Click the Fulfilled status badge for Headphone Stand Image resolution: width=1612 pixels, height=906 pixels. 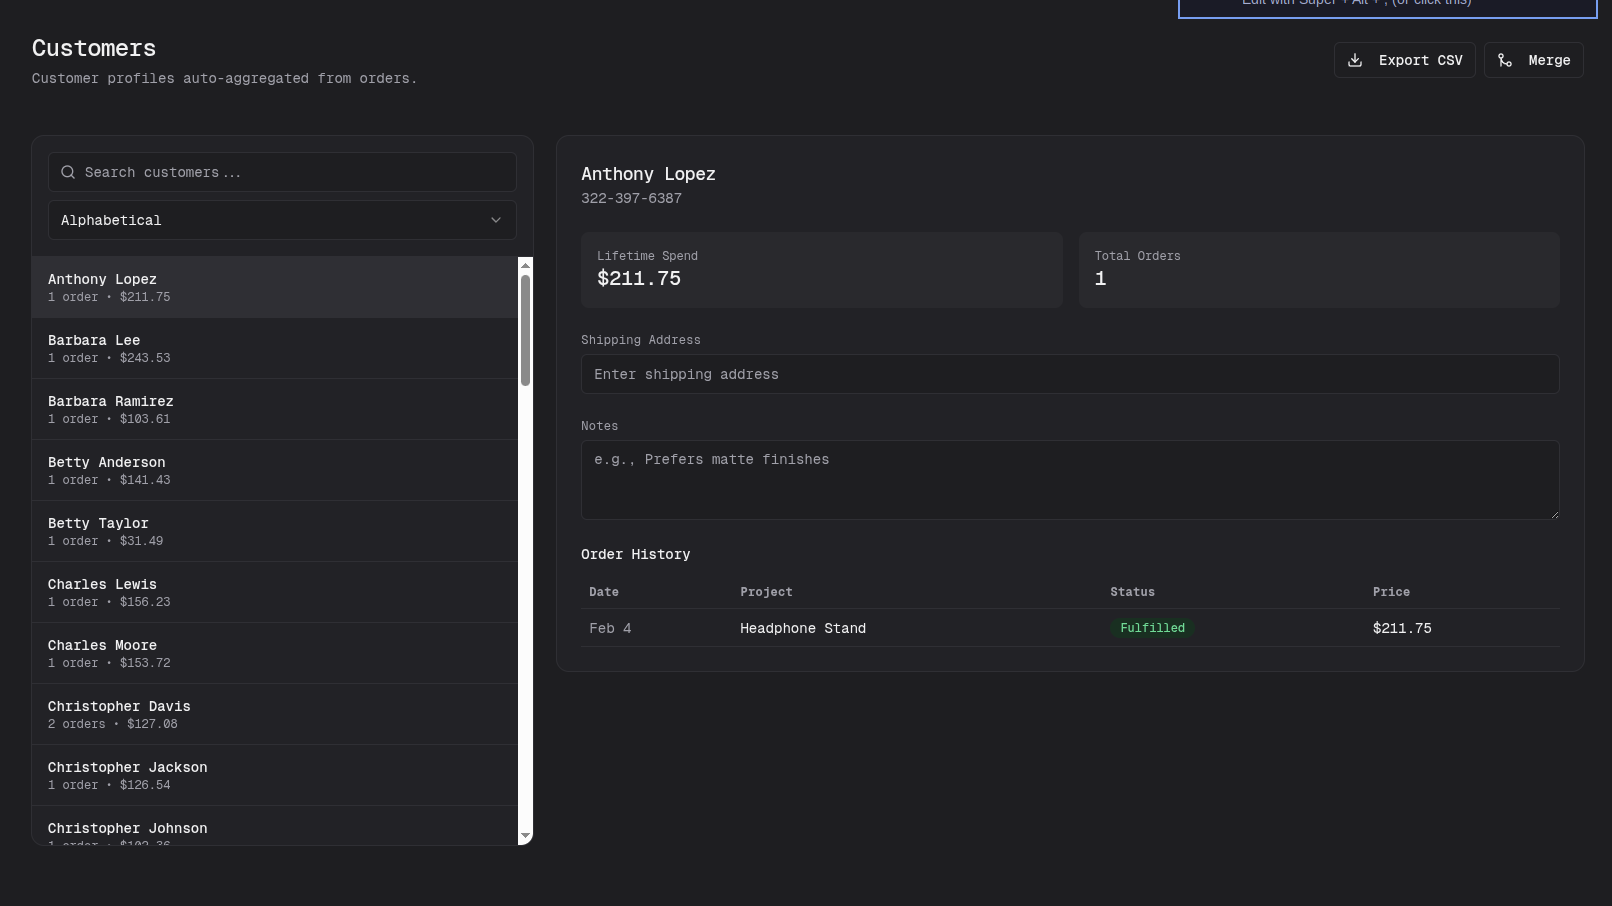tap(1152, 628)
